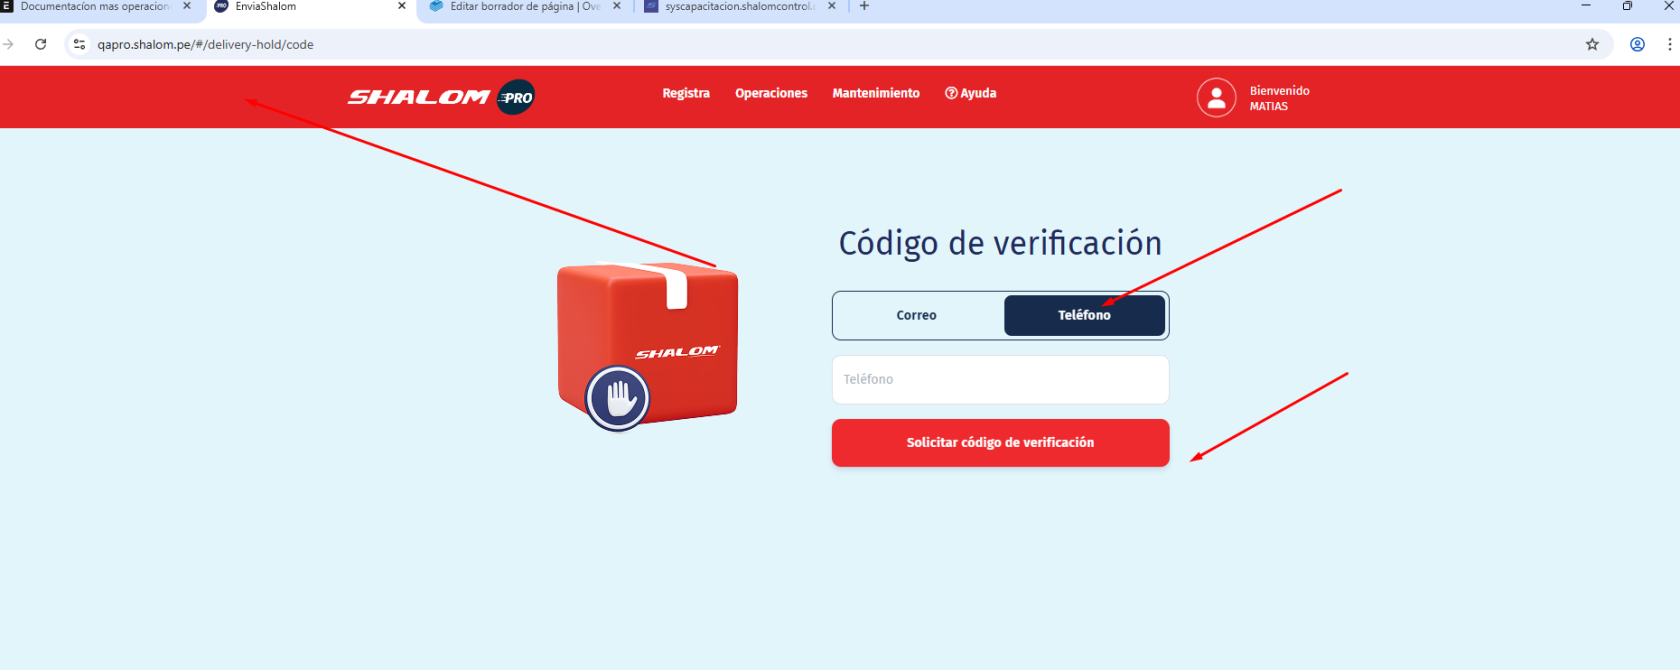Select the Teléfono verification option
Image resolution: width=1680 pixels, height=670 pixels.
pyautogui.click(x=1084, y=315)
